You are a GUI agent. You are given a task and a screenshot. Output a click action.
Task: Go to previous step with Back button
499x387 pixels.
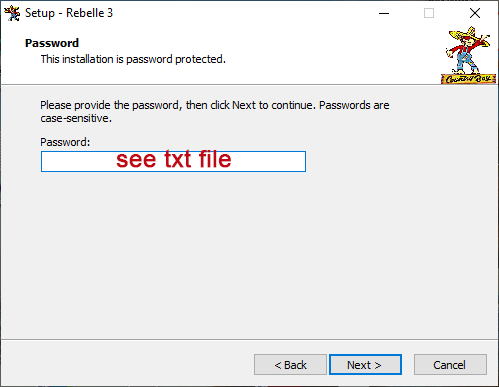pos(290,365)
